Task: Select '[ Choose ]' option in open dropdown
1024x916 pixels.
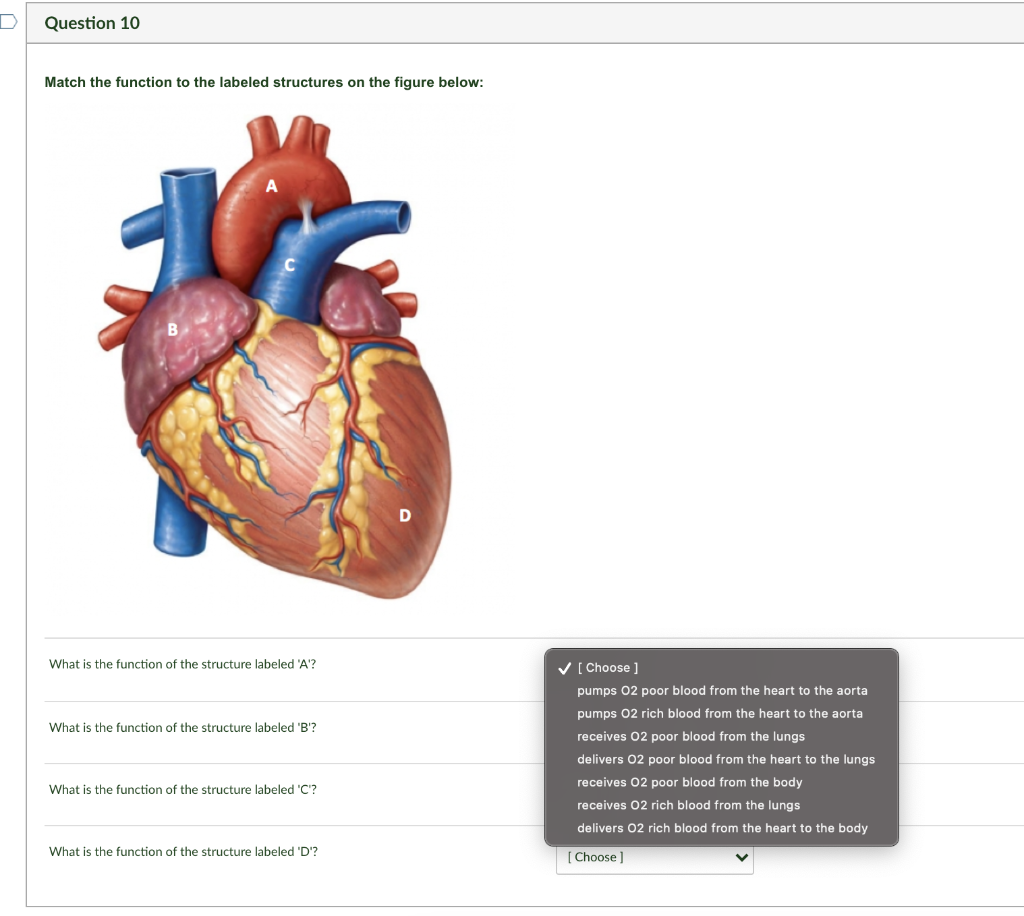Action: coord(721,667)
